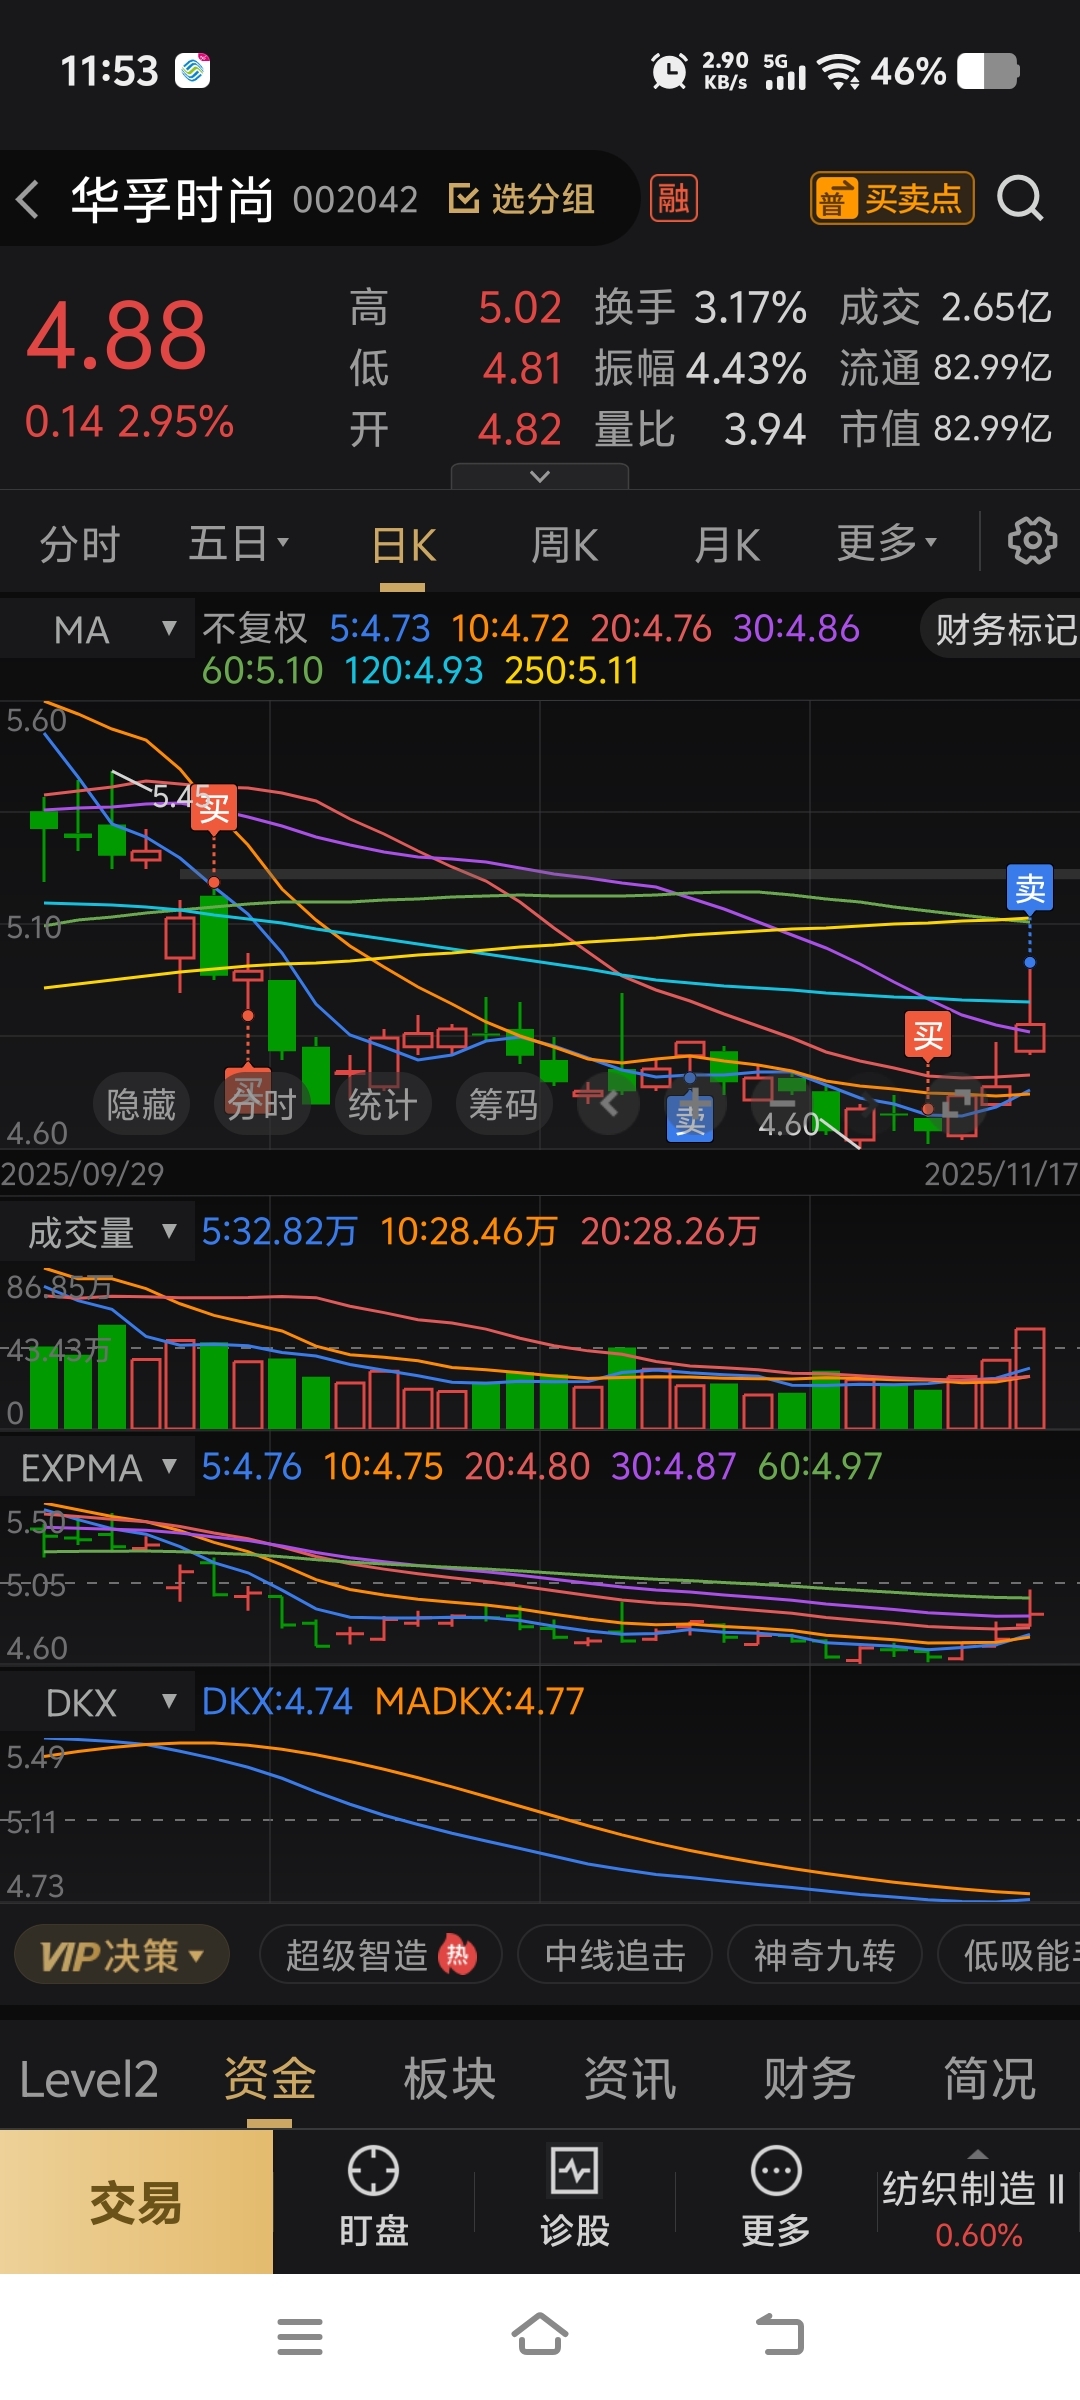Shift chart left with arrow button
The width and height of the screenshot is (1080, 2400).
point(608,1104)
